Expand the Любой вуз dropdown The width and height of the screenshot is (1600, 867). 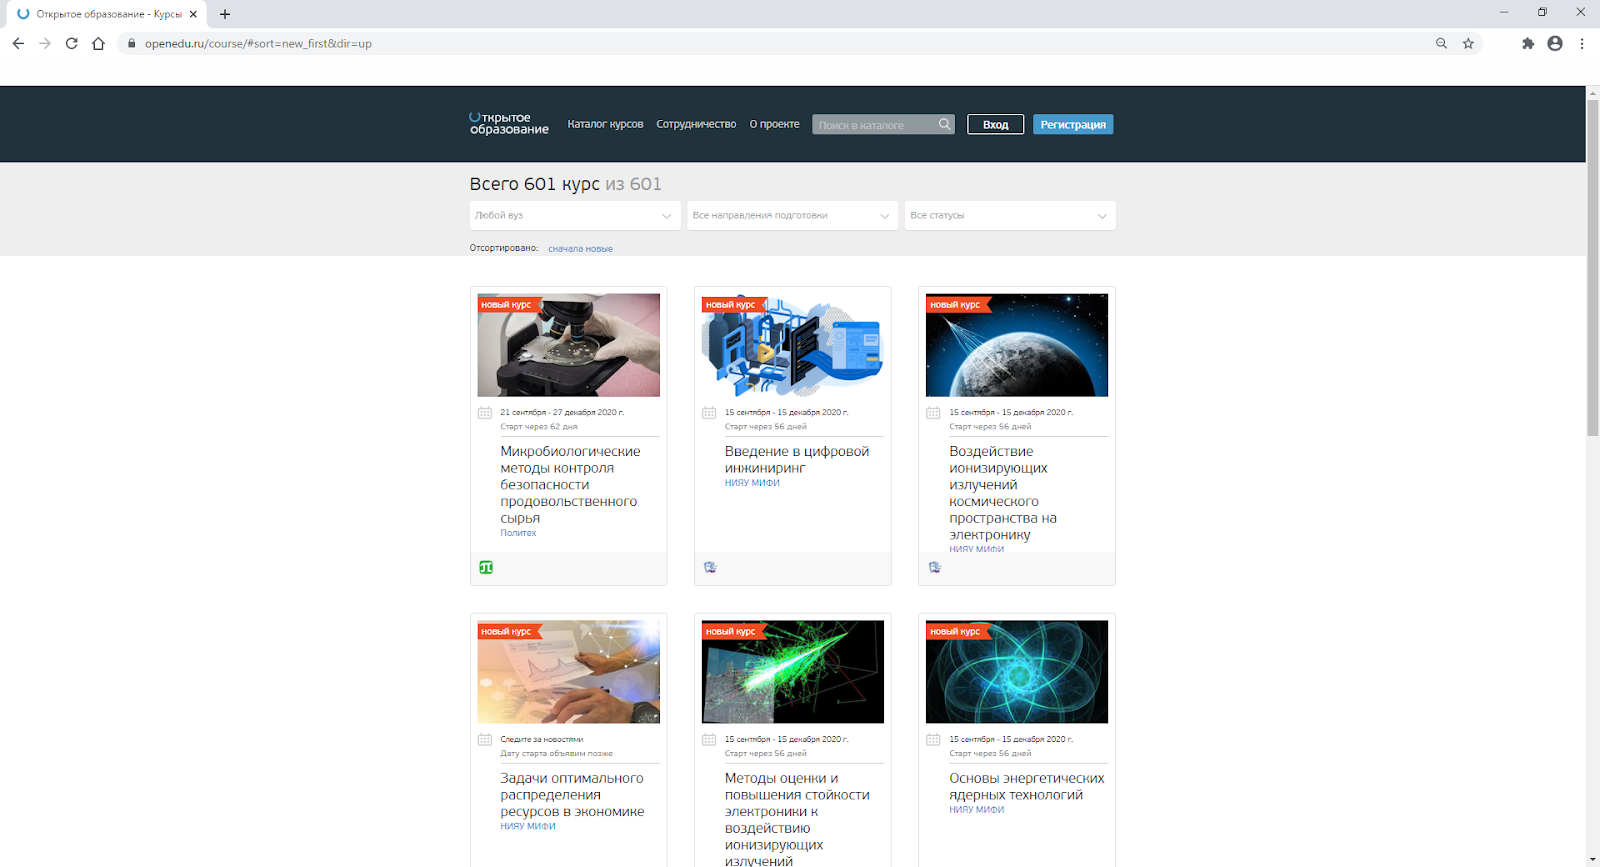point(573,215)
